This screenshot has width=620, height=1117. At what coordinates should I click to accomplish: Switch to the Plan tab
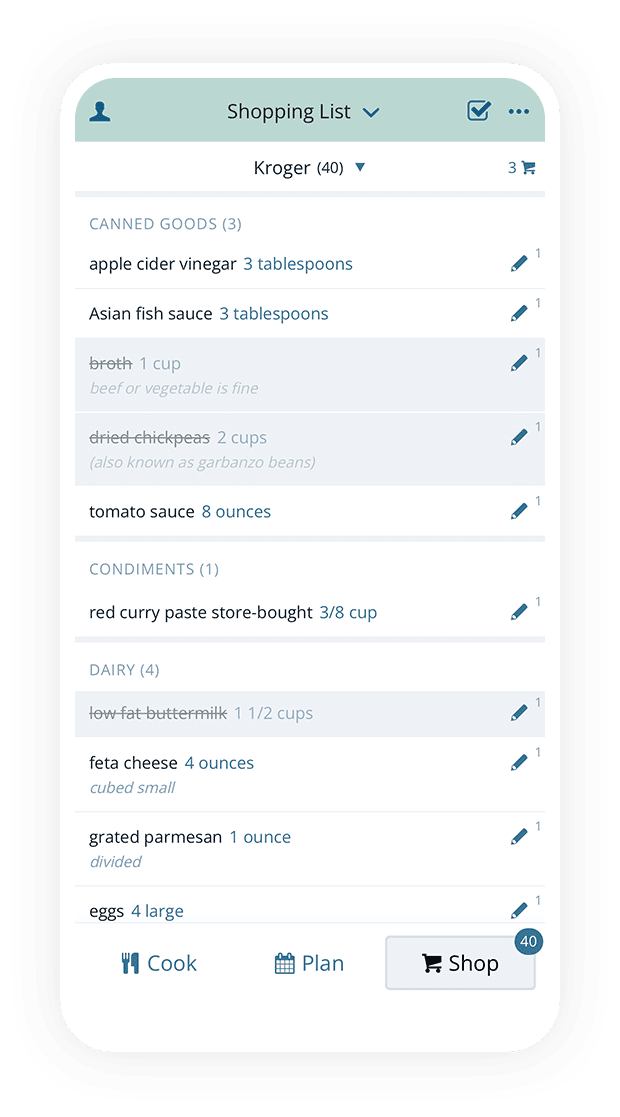310,962
